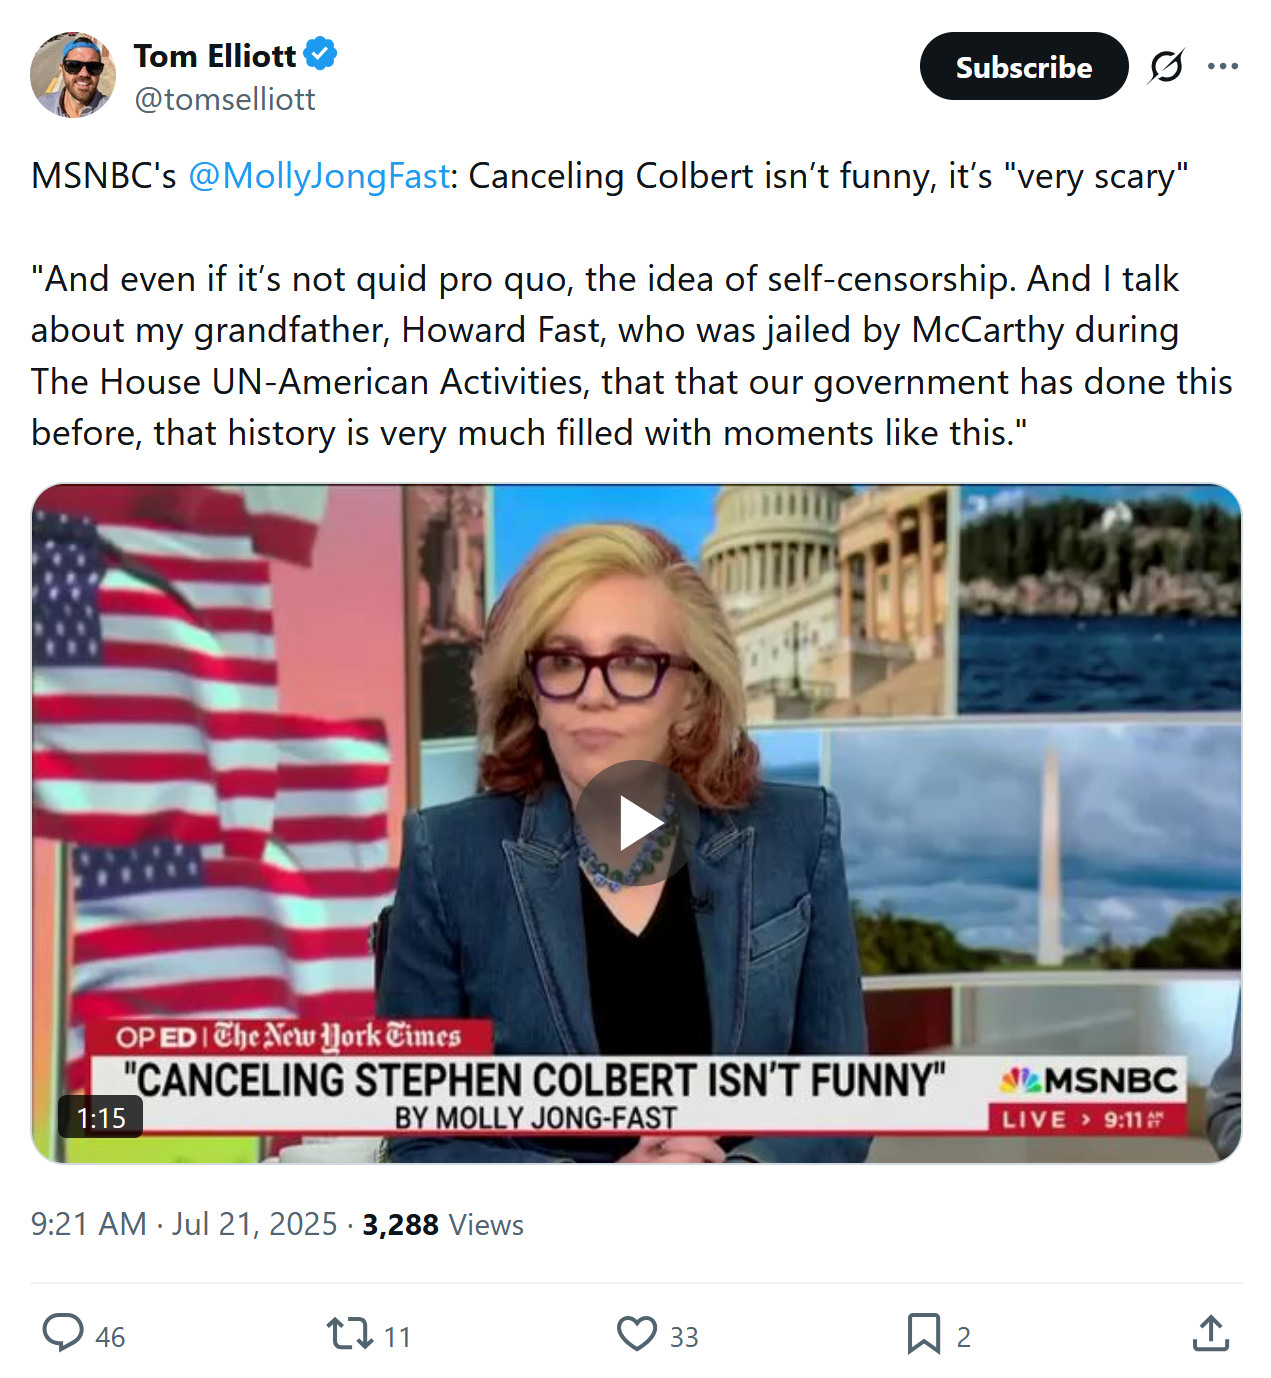Click the share upload arrow icon
The image size is (1271, 1378).
click(1210, 1334)
